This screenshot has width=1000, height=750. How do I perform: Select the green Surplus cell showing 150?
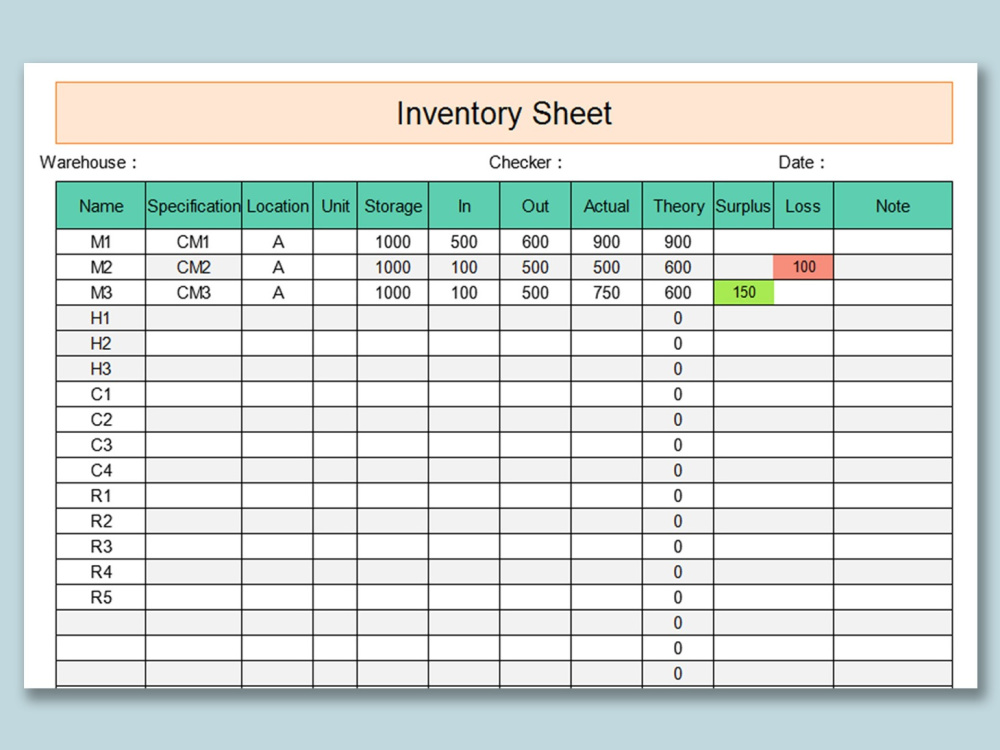[744, 293]
